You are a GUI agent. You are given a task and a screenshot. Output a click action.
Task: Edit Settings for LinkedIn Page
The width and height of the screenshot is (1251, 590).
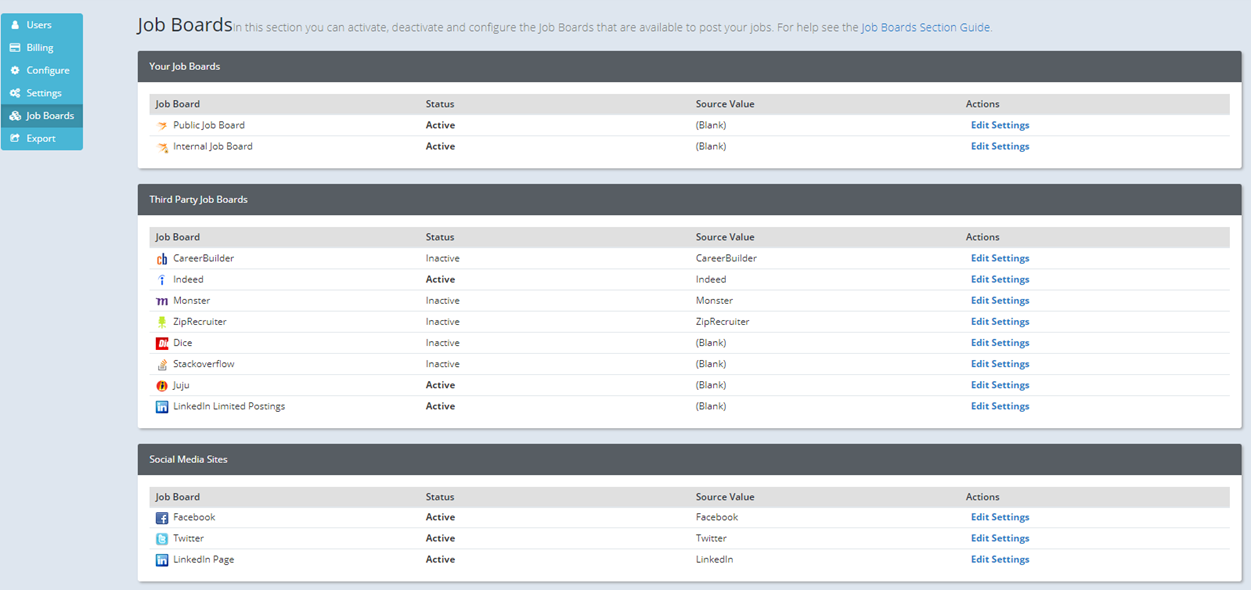[999, 559]
